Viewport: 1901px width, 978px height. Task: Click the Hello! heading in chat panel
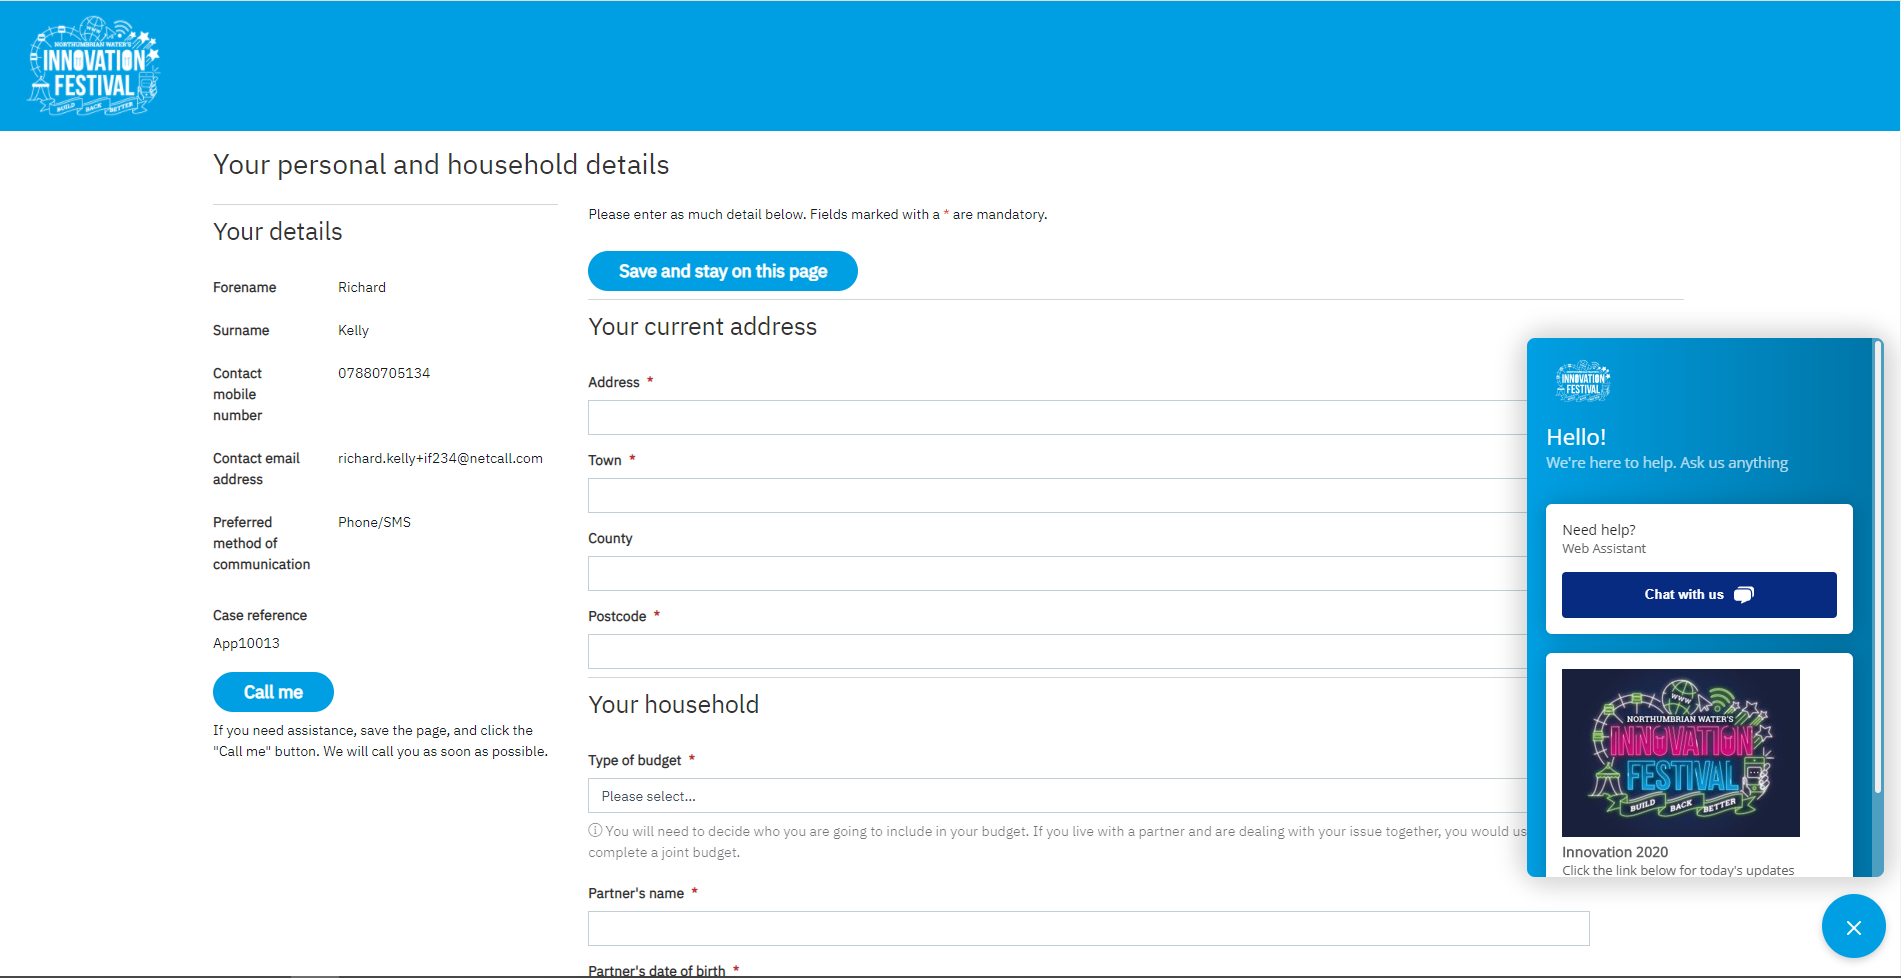(x=1576, y=437)
